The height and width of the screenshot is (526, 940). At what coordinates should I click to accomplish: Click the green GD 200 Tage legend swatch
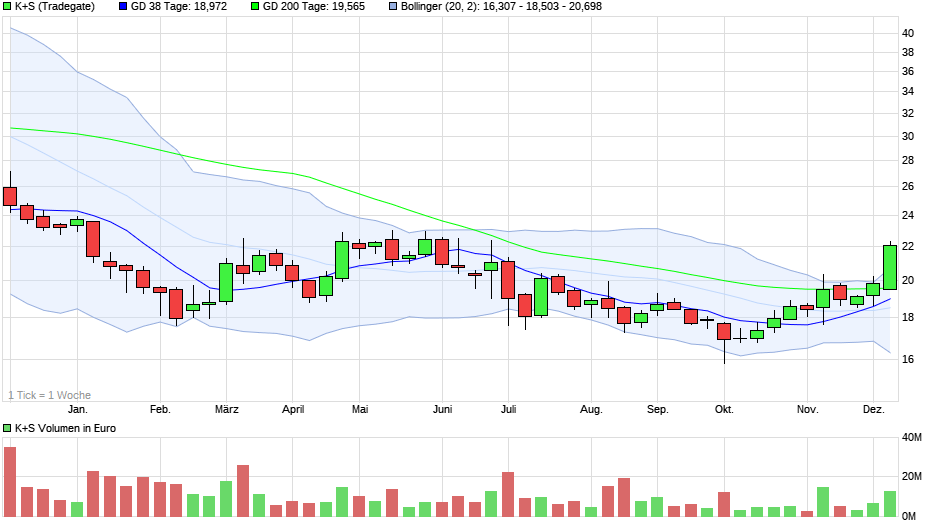click(x=254, y=7)
